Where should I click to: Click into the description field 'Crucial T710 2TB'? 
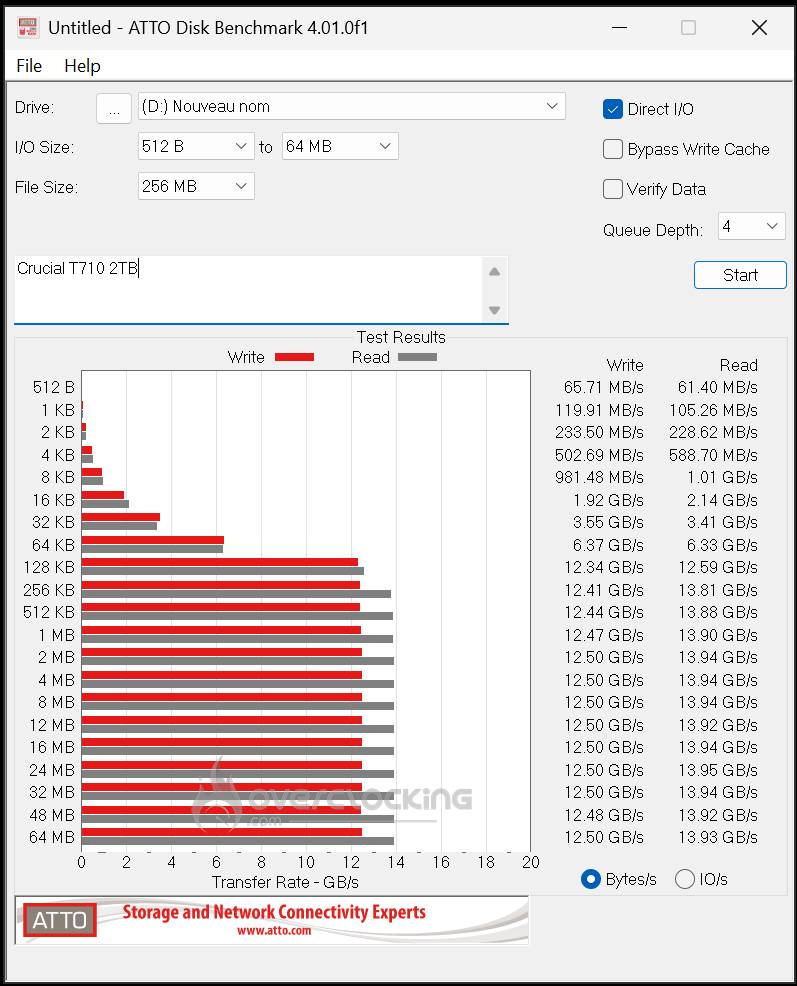(x=248, y=289)
